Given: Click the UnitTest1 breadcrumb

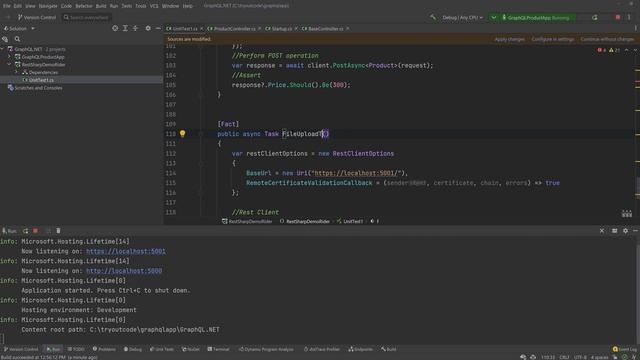Looking at the screenshot, I should tap(350, 221).
